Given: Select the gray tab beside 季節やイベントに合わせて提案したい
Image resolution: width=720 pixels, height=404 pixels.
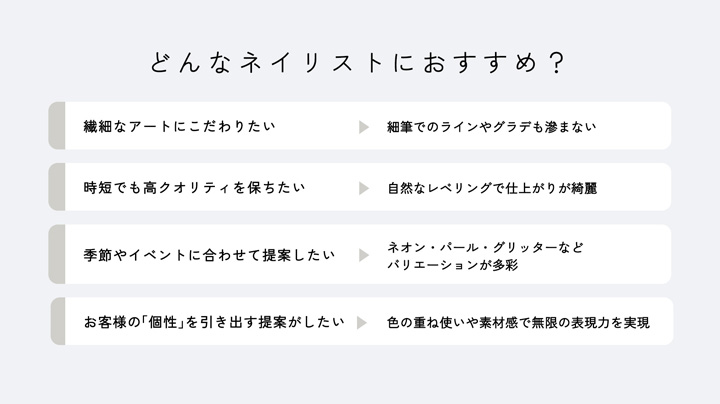Looking at the screenshot, I should pos(57,254).
